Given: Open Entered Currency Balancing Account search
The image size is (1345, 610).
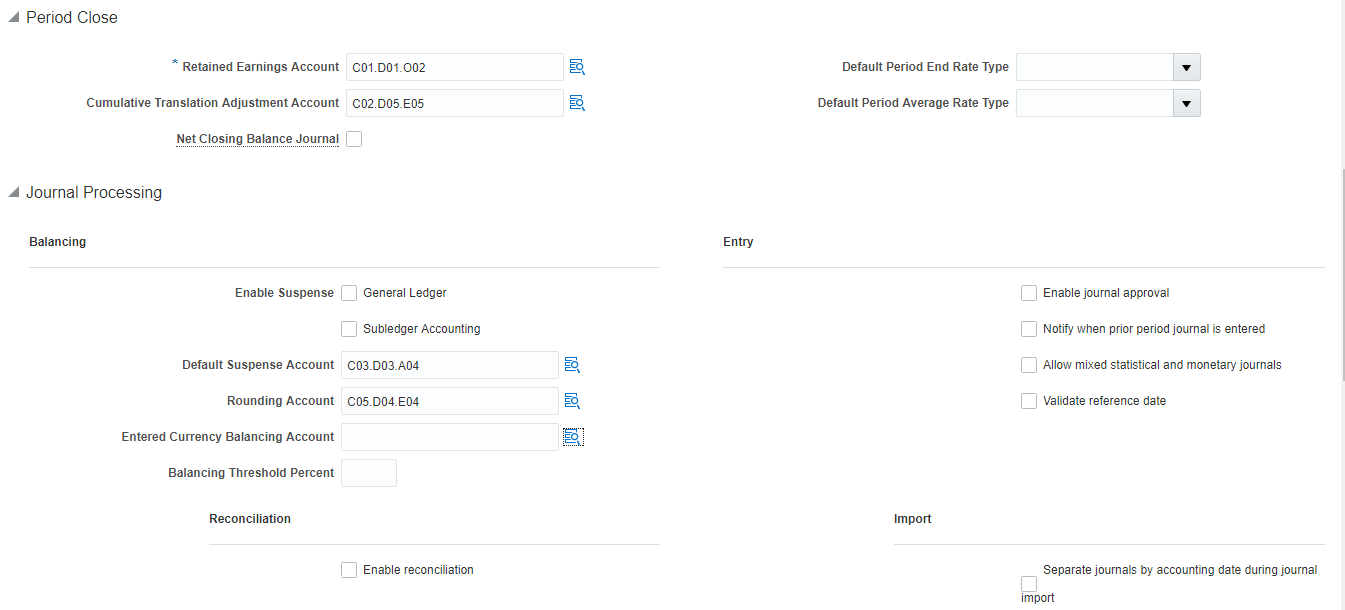Looking at the screenshot, I should (572, 437).
